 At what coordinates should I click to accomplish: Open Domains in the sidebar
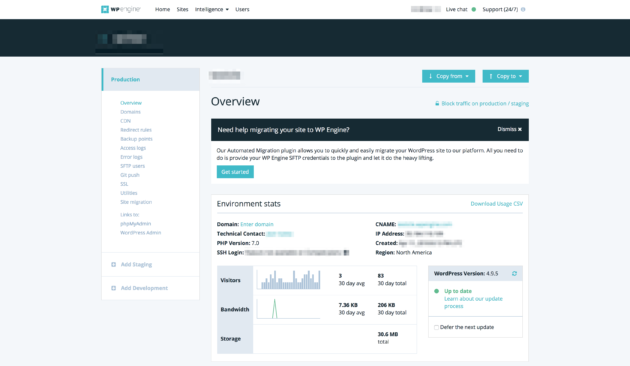pyautogui.click(x=130, y=112)
